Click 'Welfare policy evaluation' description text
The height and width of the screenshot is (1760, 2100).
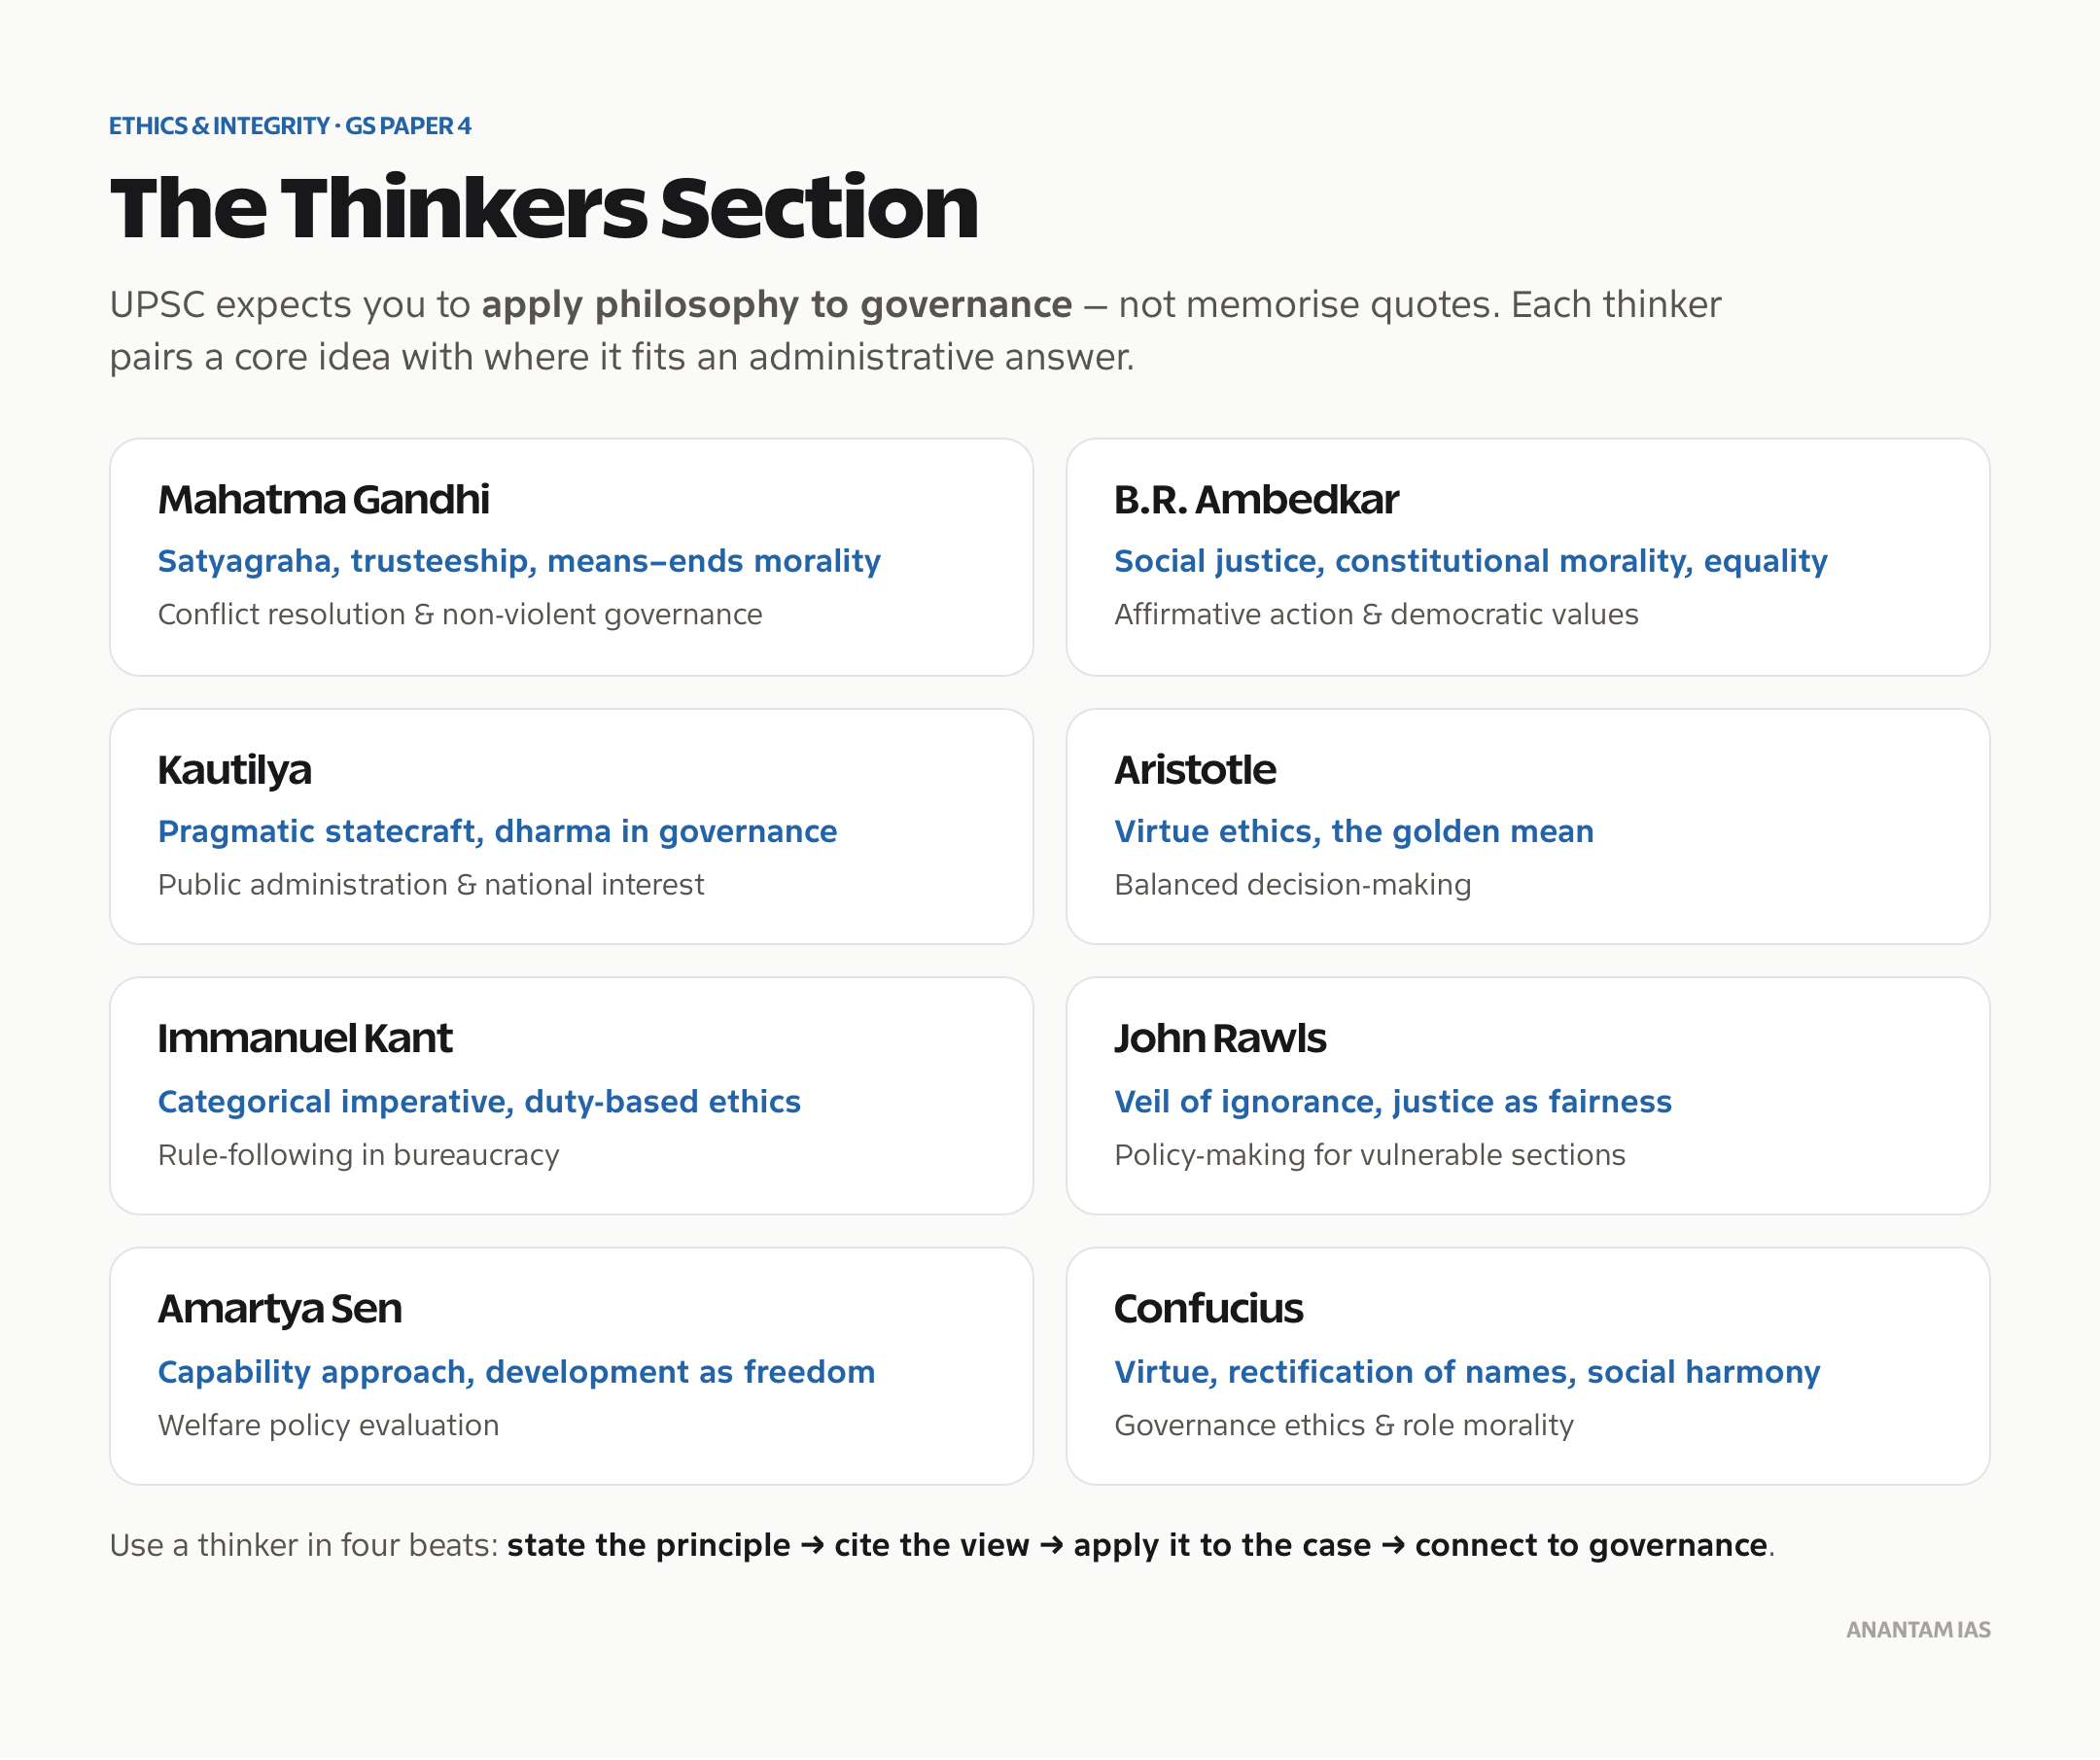pyautogui.click(x=328, y=1426)
